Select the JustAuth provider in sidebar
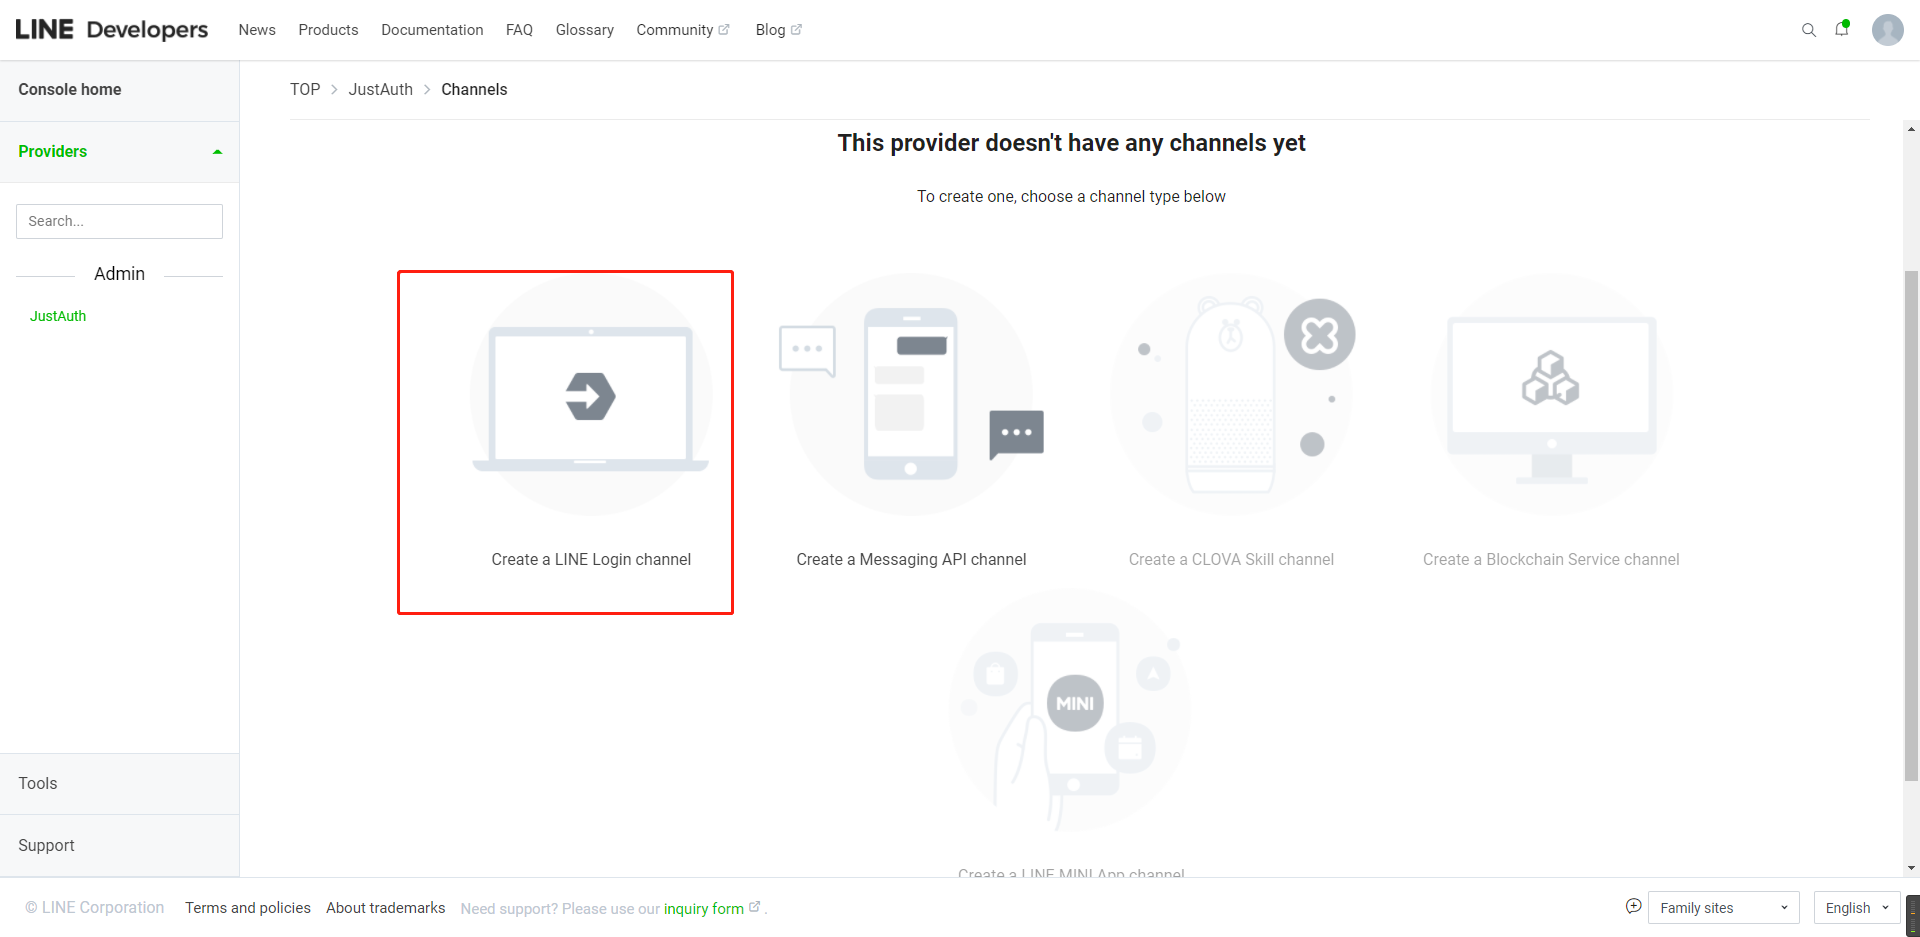Screen dimensions: 1920x937 pos(58,316)
